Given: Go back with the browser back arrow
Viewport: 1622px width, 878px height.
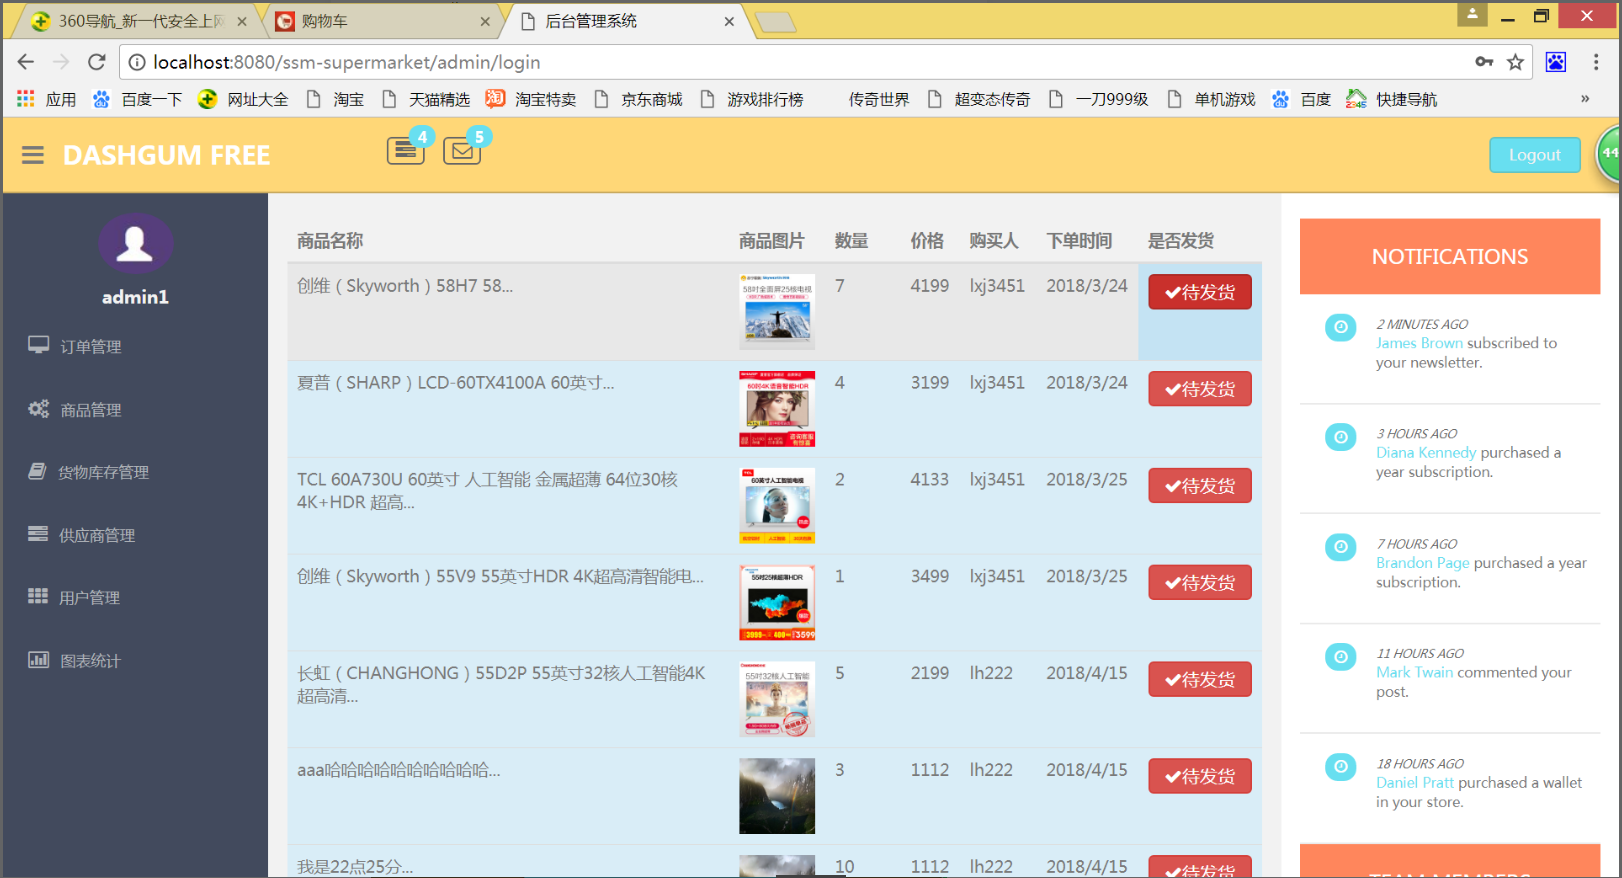Looking at the screenshot, I should coord(26,62).
